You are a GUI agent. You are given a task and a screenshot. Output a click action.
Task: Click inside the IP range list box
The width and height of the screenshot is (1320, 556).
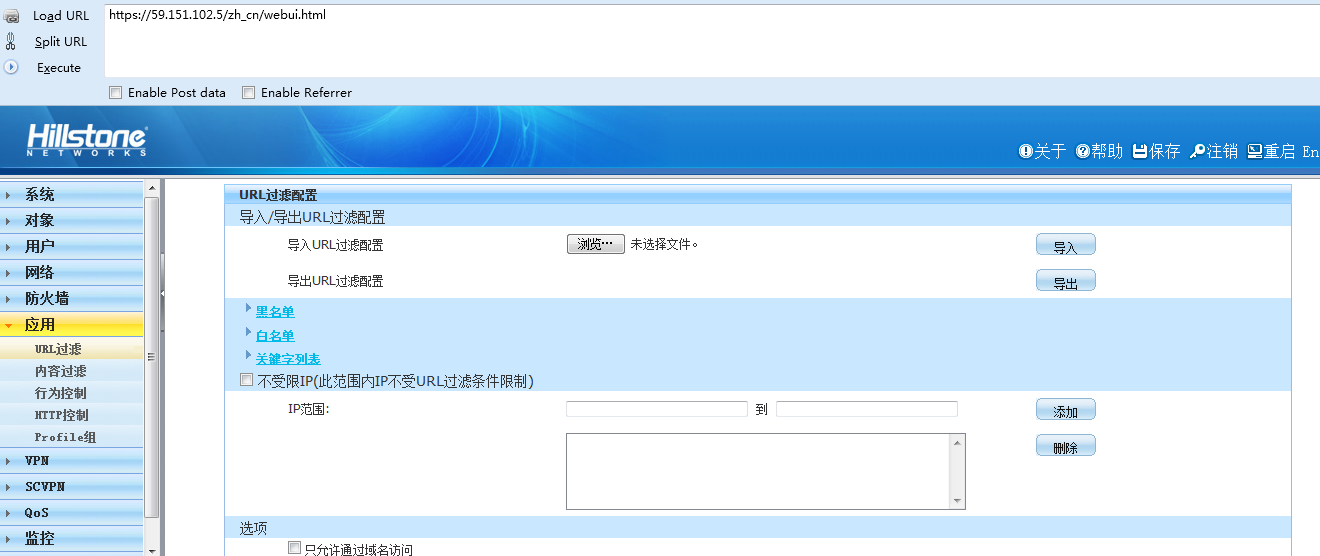pyautogui.click(x=758, y=472)
